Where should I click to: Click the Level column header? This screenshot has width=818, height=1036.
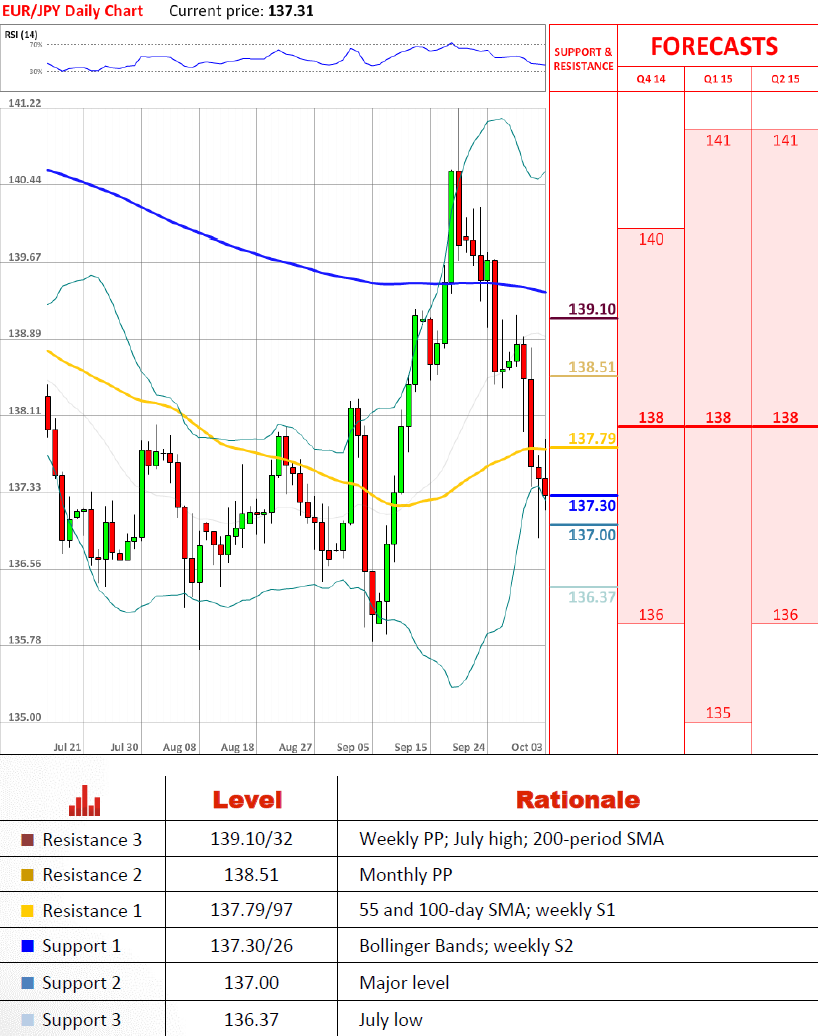247,800
